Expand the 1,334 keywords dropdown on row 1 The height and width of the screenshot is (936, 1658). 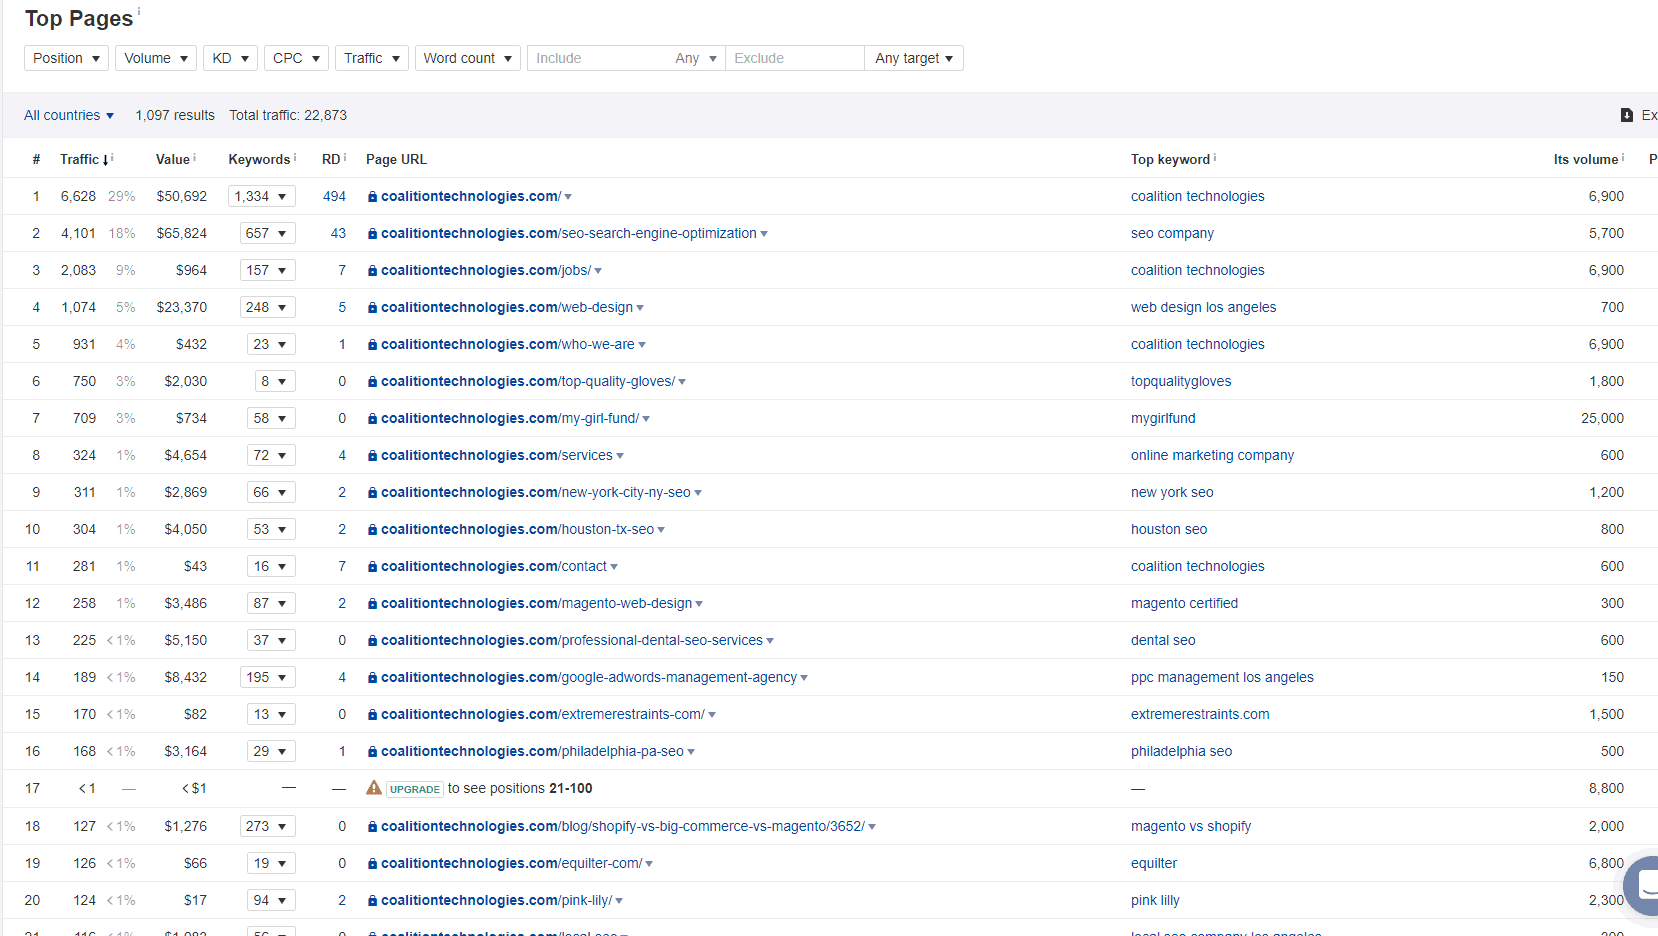(262, 196)
